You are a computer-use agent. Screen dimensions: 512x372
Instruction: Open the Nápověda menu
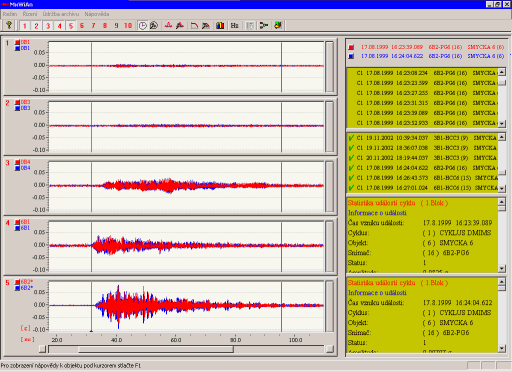[x=97, y=14]
